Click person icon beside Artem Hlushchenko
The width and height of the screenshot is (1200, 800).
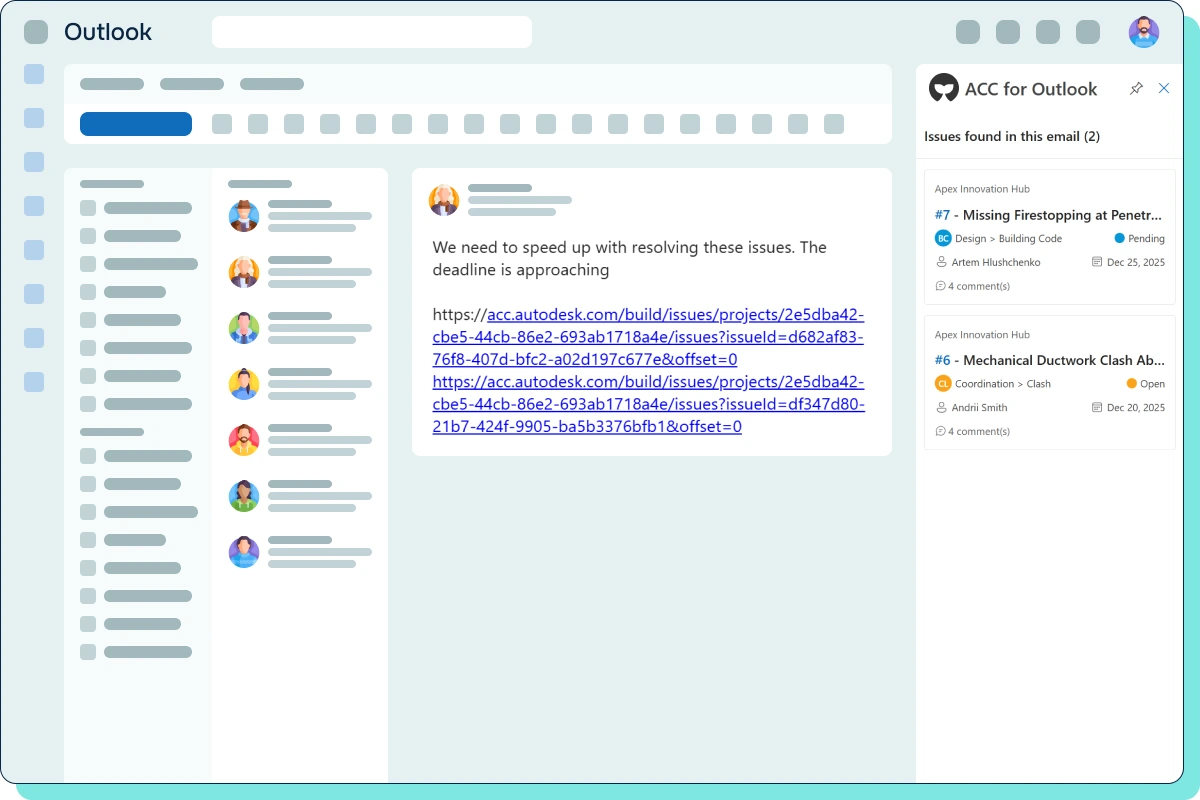941,262
